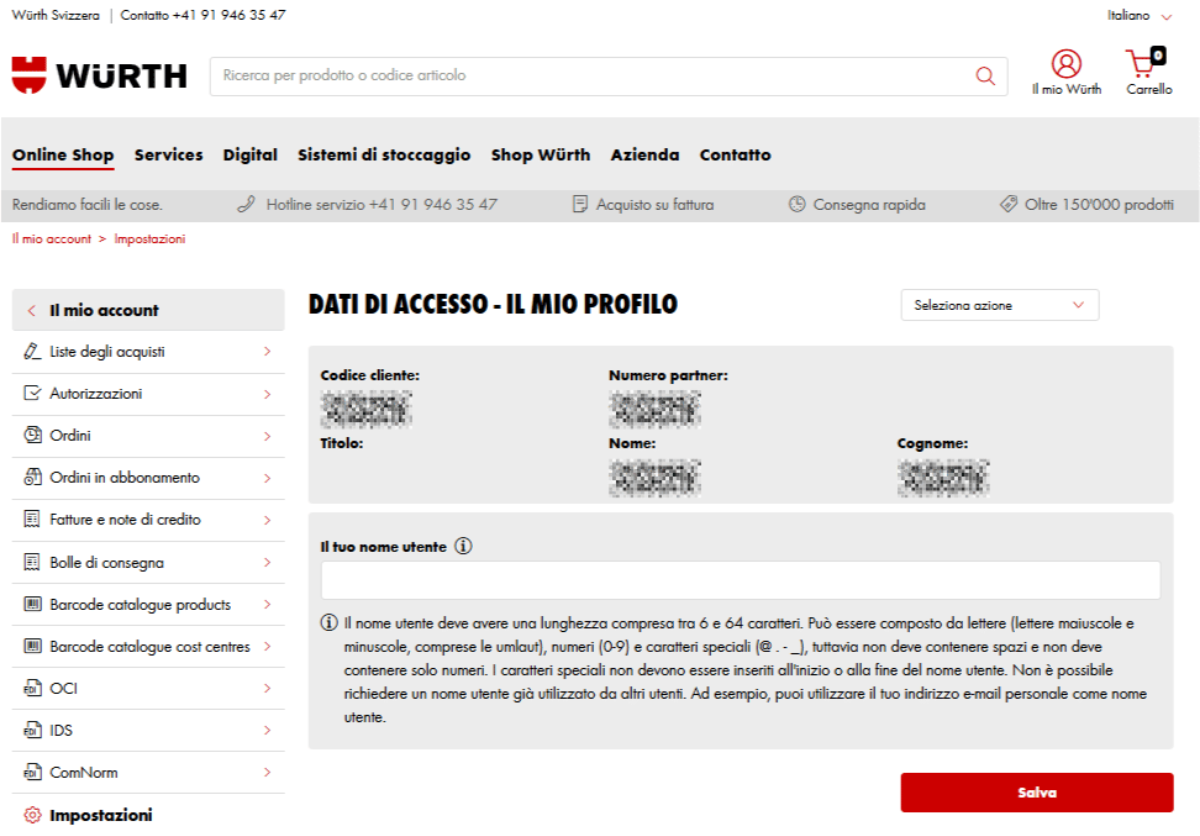This screenshot has height=836, width=1200.
Task: Click the Codice cliente label
Action: 370,376
